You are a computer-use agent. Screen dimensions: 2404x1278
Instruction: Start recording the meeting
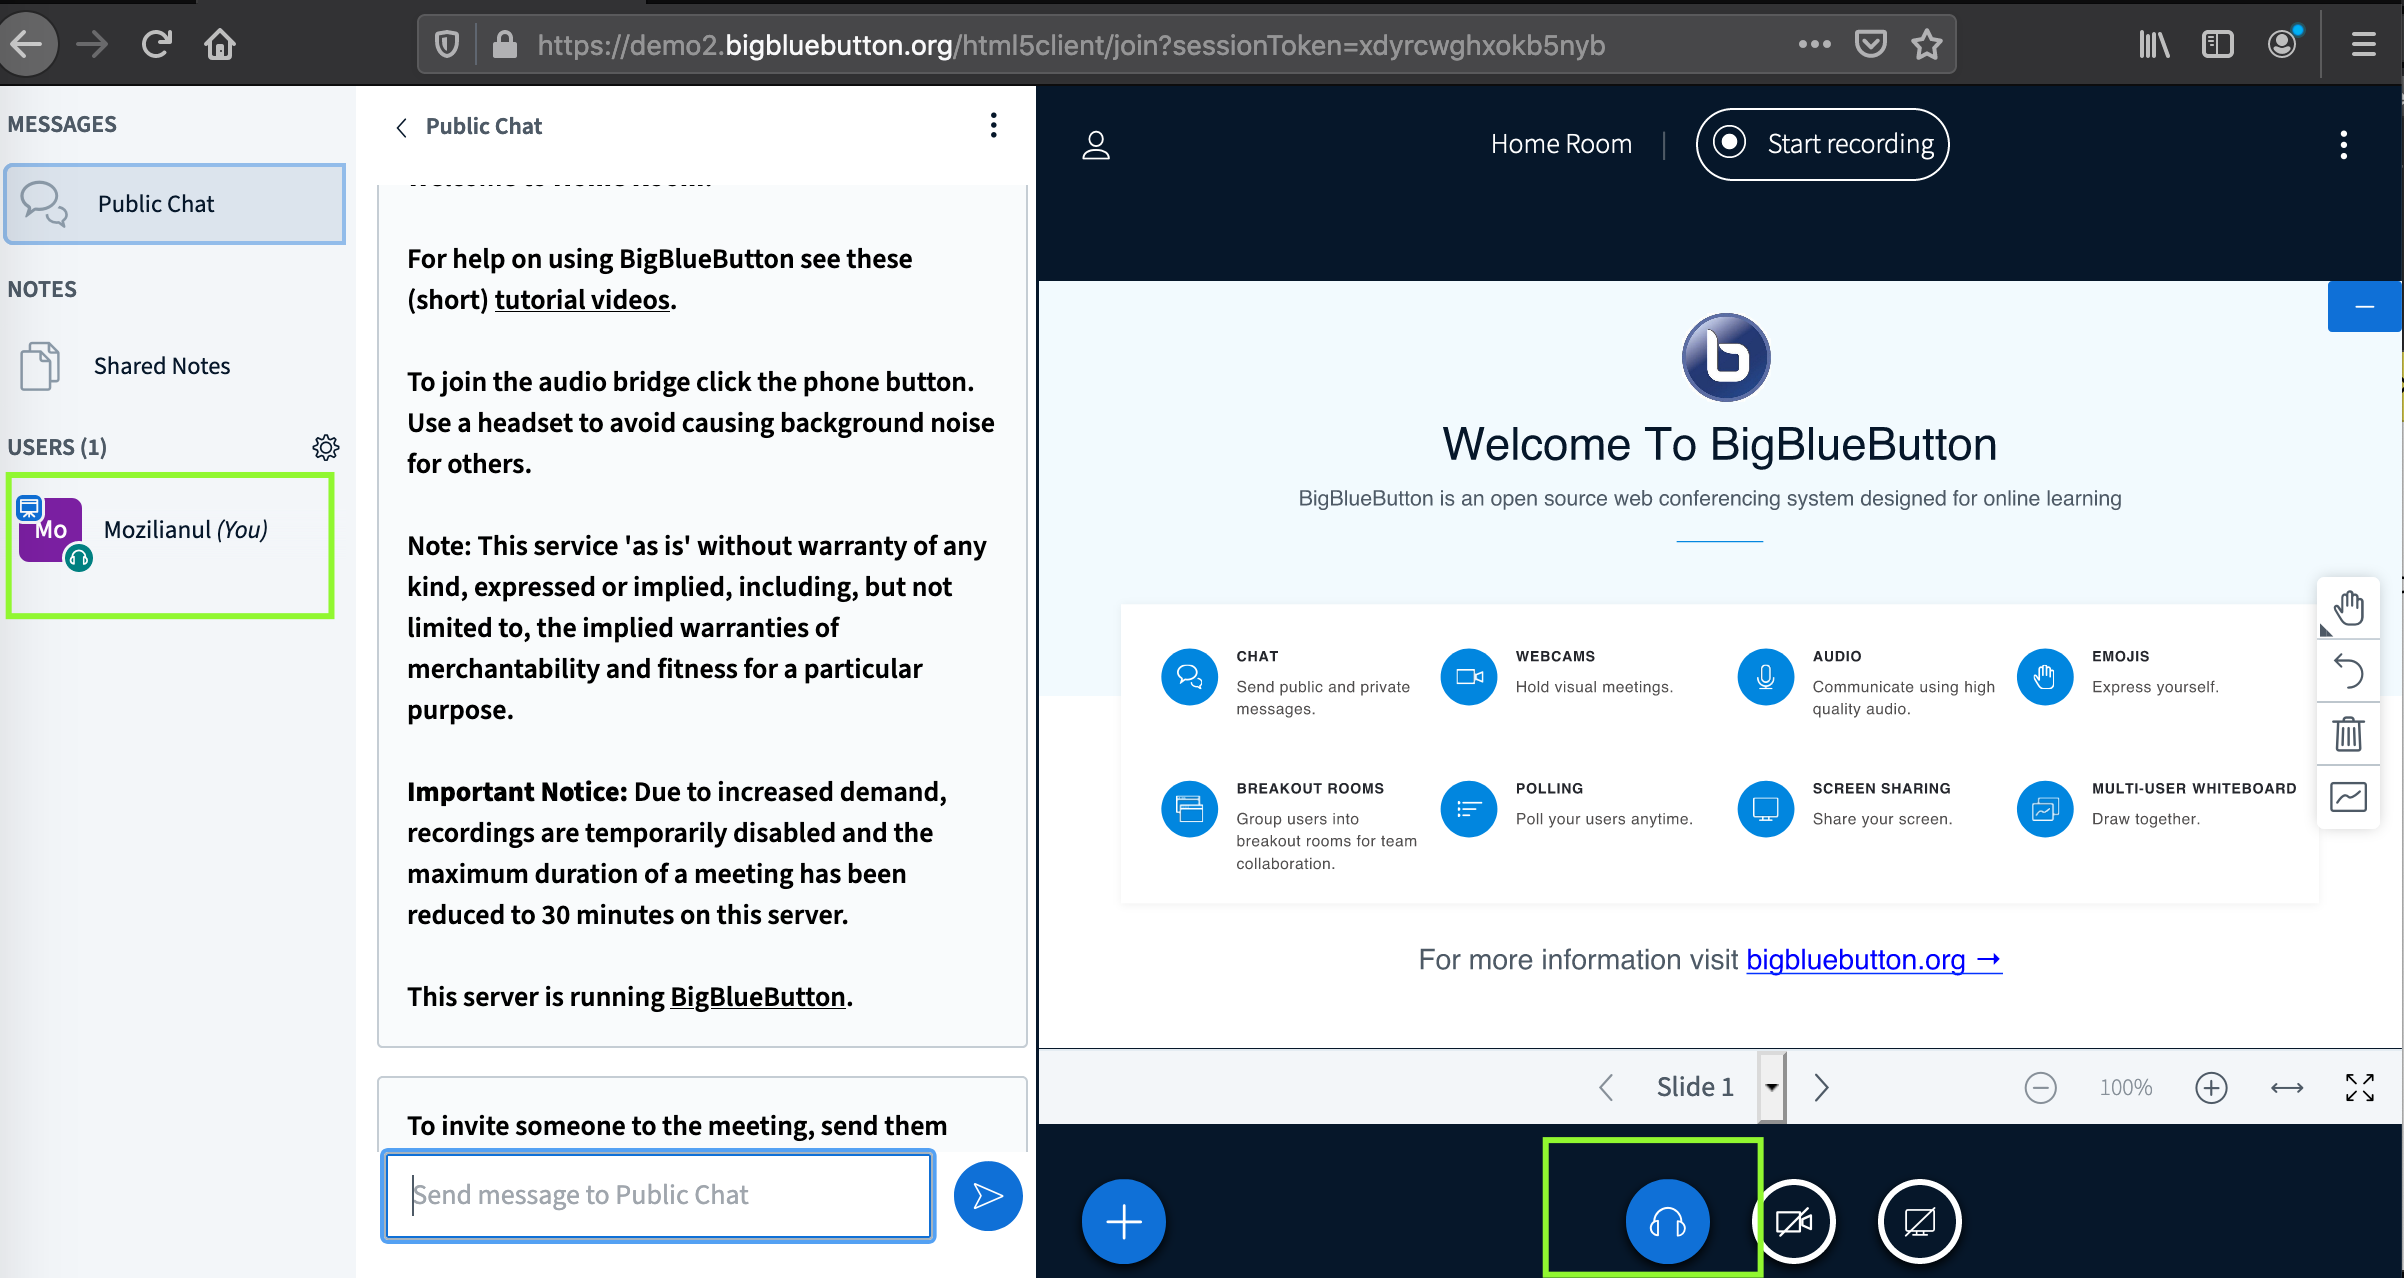click(x=1822, y=144)
